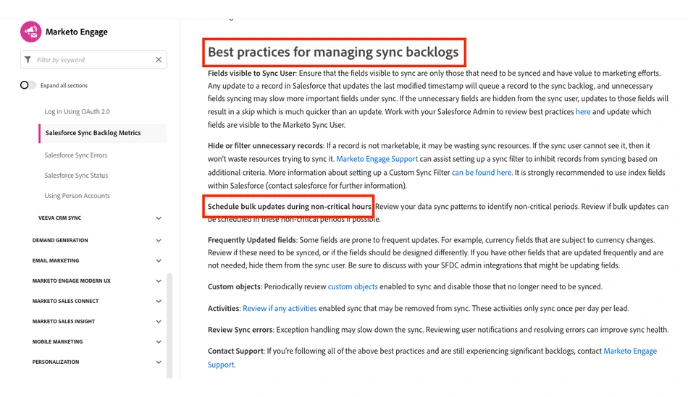
Task: Clear the keyword filter with X
Action: (158, 60)
